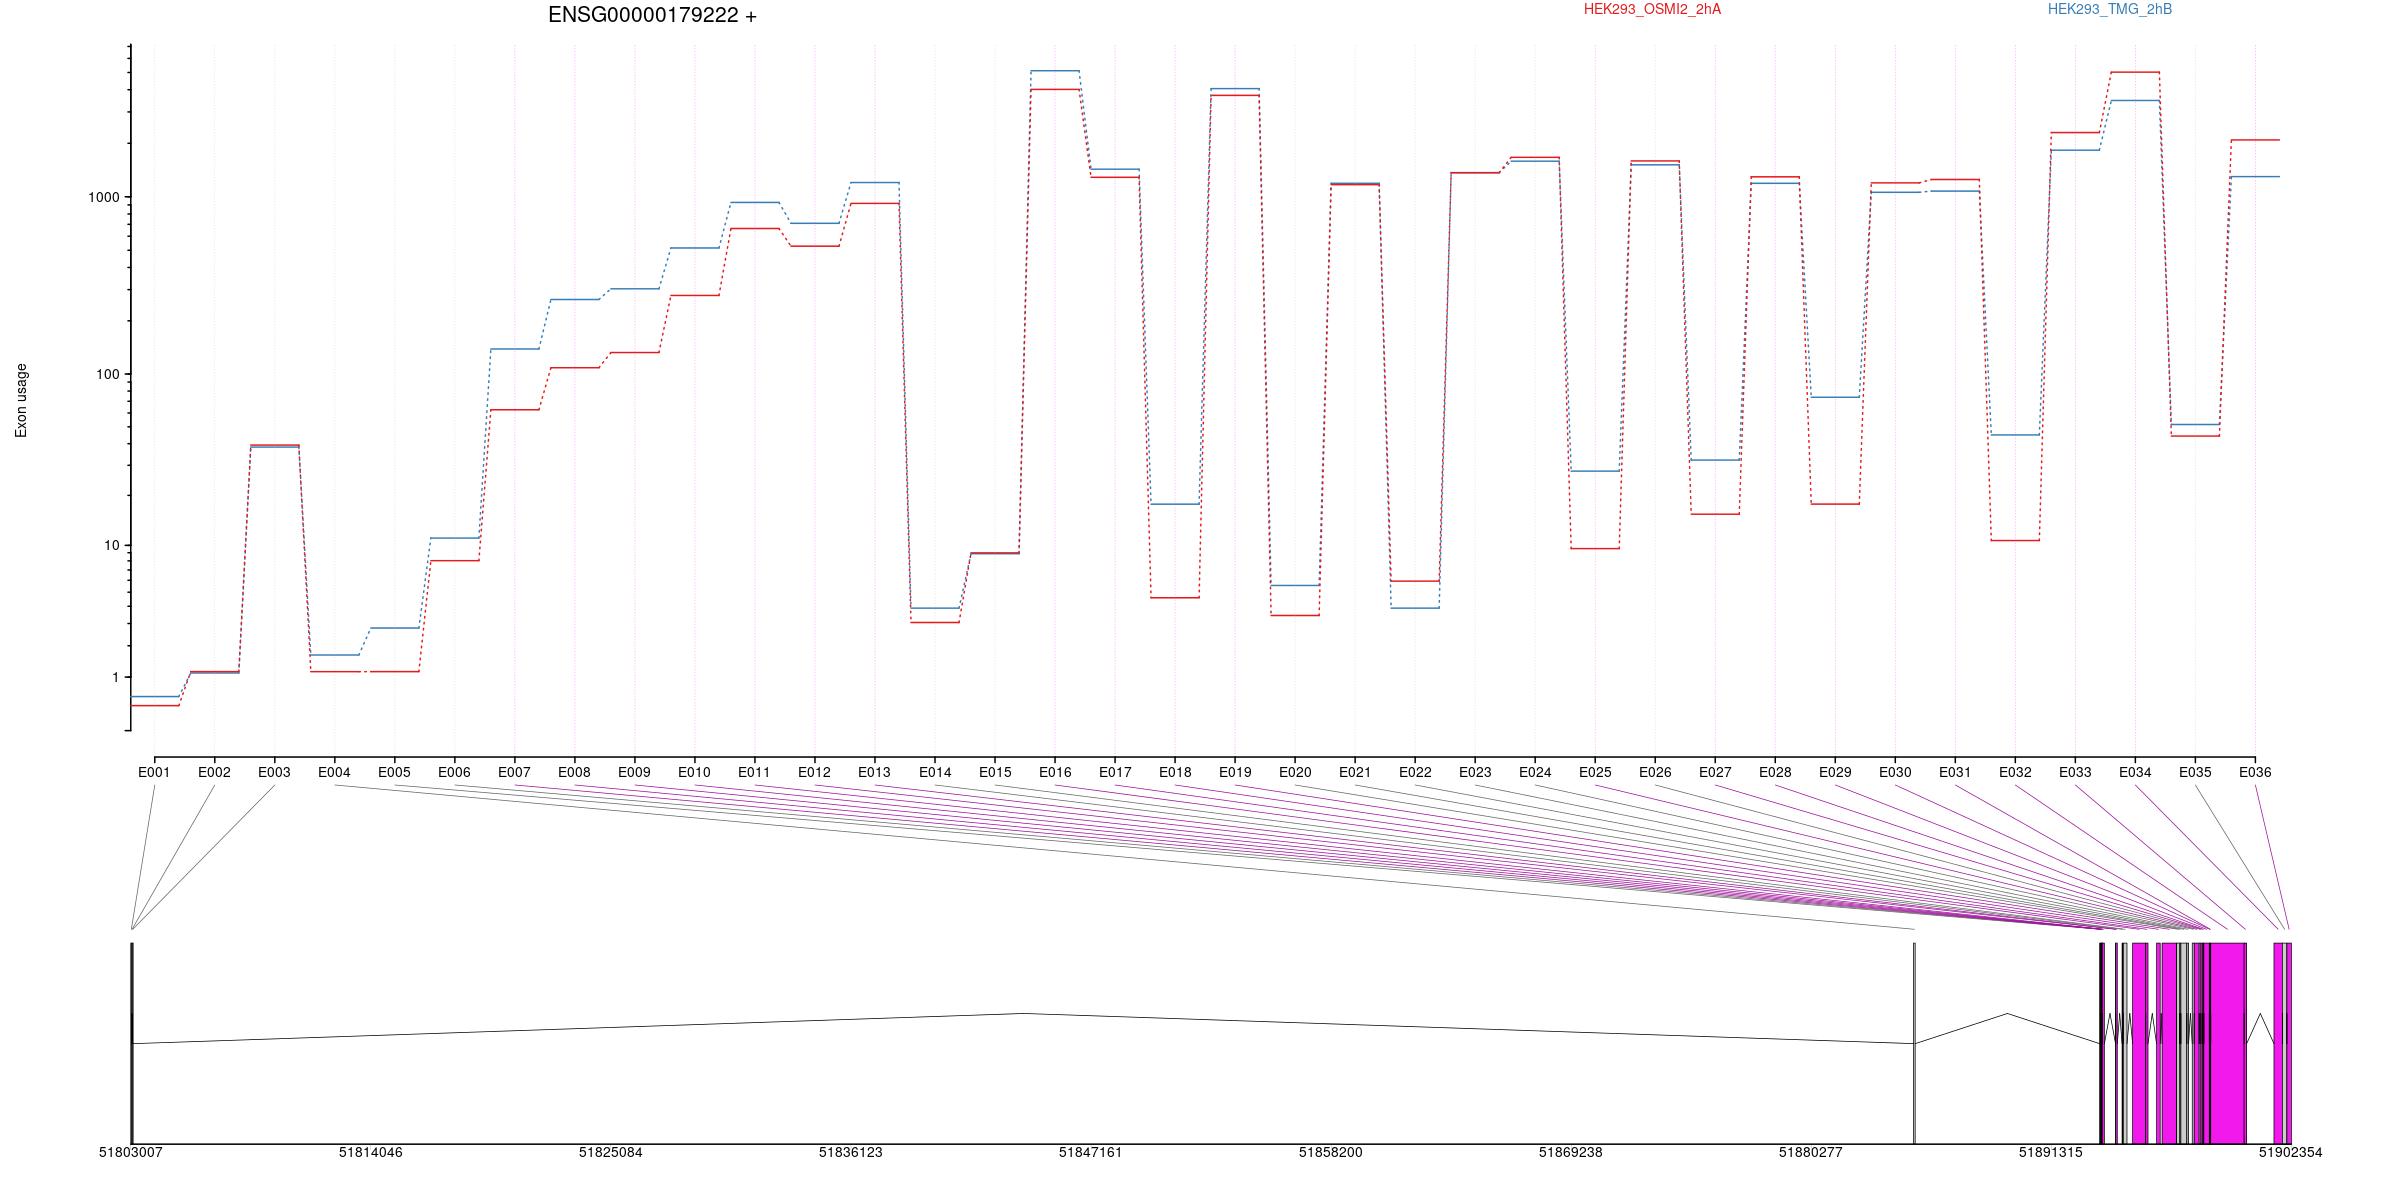Click exon label E023
This screenshot has width=2400, height=1200.
coord(1475,772)
